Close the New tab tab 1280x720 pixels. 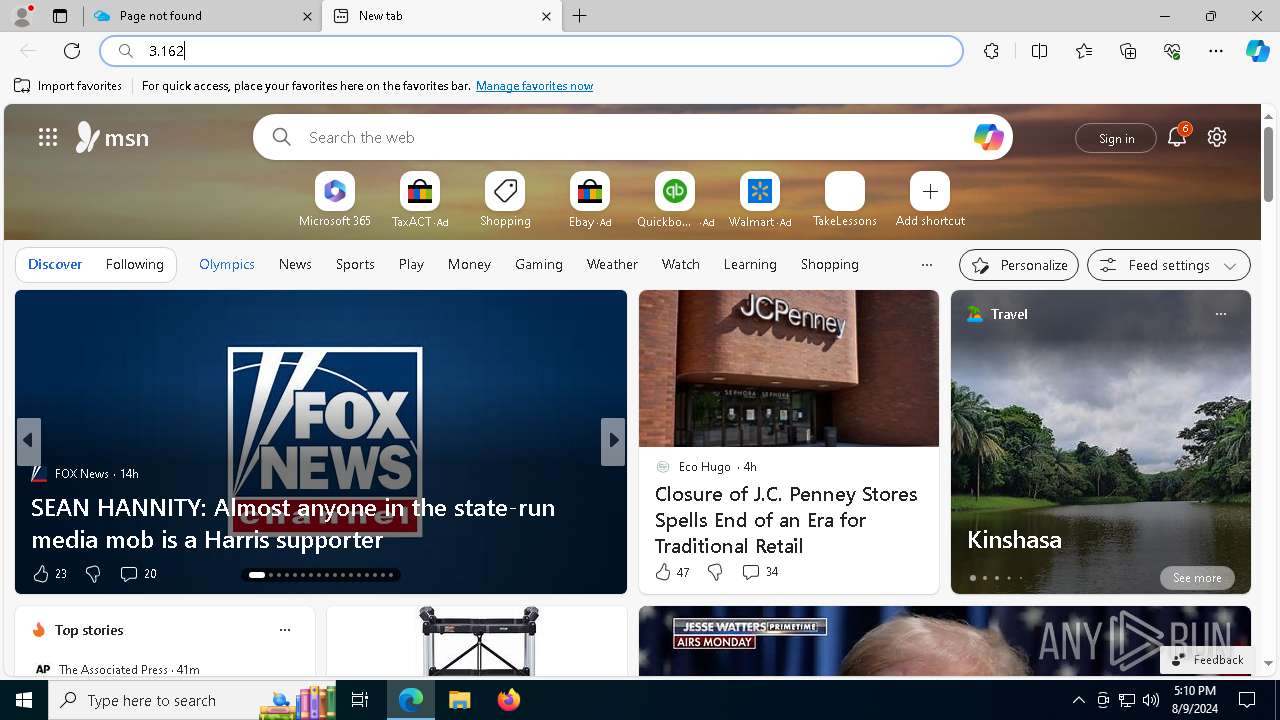click(546, 16)
